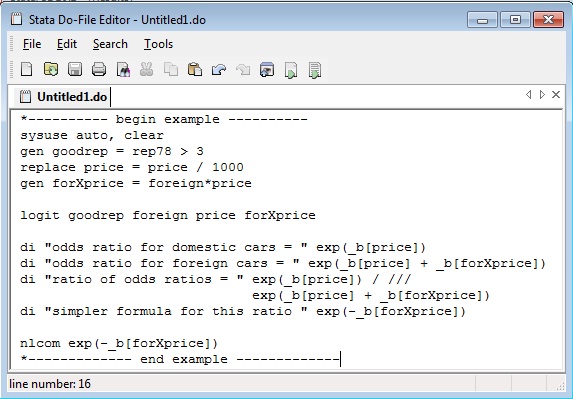
Task: Minimize the Do-File Editor window
Action: 482,20
